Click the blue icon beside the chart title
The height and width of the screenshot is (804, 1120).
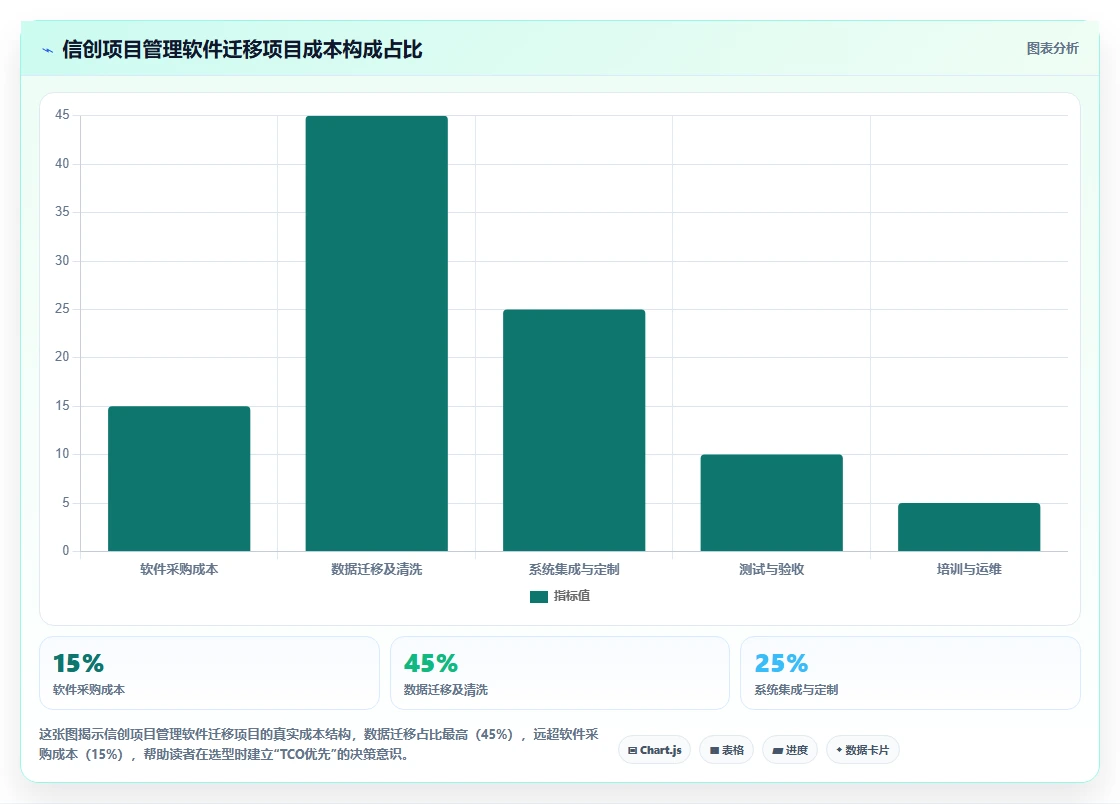47,50
